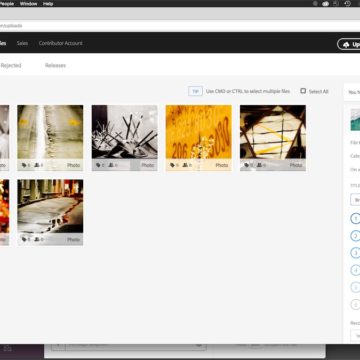Click the upload cloud icon in the Upload button

tap(346, 44)
